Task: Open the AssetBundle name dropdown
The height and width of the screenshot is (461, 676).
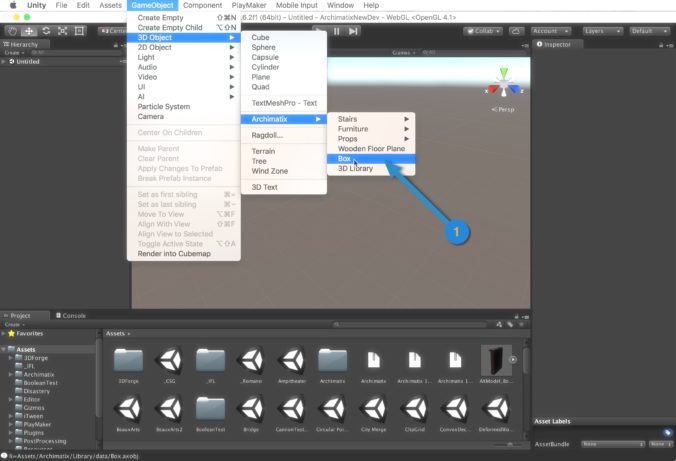Action: tap(613, 444)
